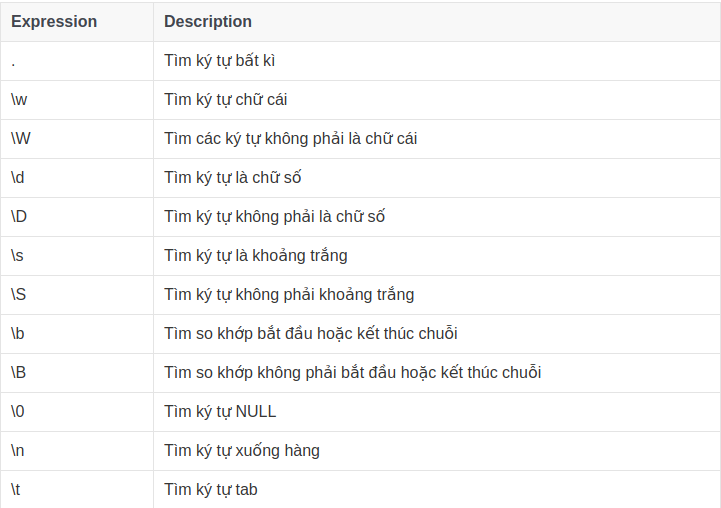Select the uppercase \D expression cell
This screenshot has width=721, height=508.
(x=20, y=217)
